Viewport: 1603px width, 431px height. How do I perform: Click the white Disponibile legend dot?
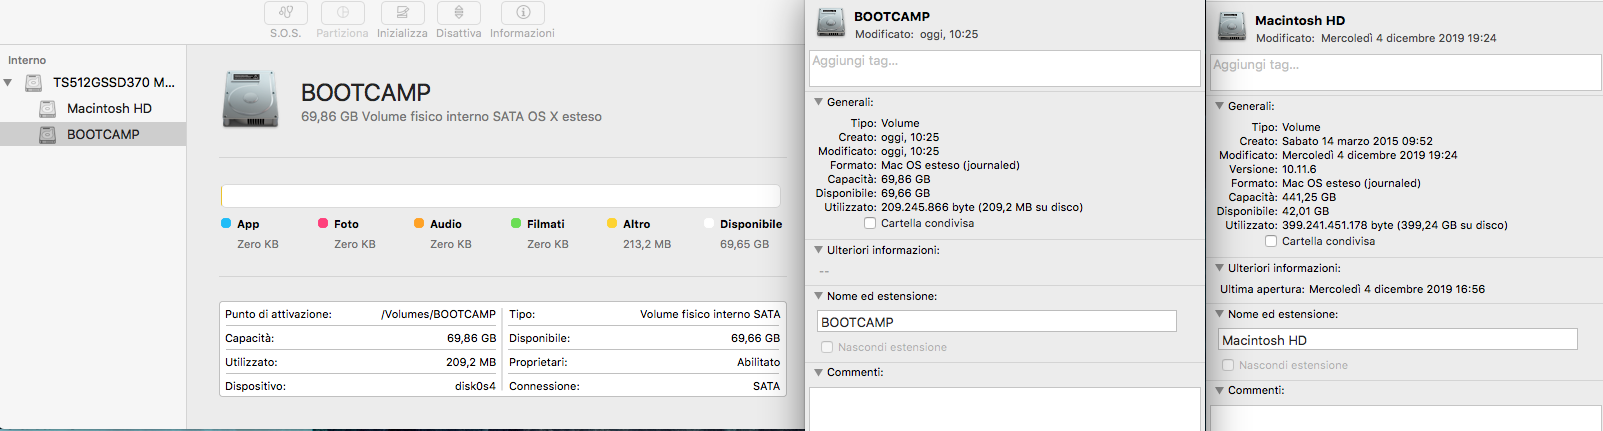709,223
